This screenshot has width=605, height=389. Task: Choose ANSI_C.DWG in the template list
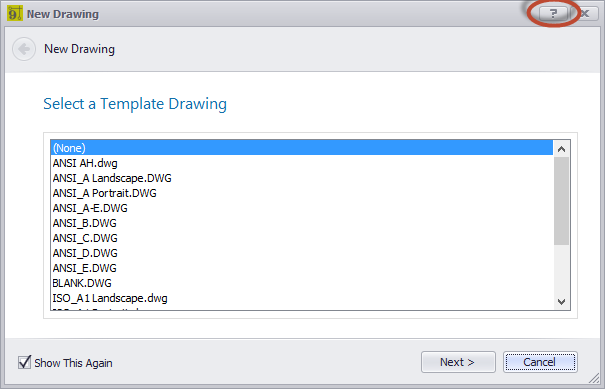(302, 238)
